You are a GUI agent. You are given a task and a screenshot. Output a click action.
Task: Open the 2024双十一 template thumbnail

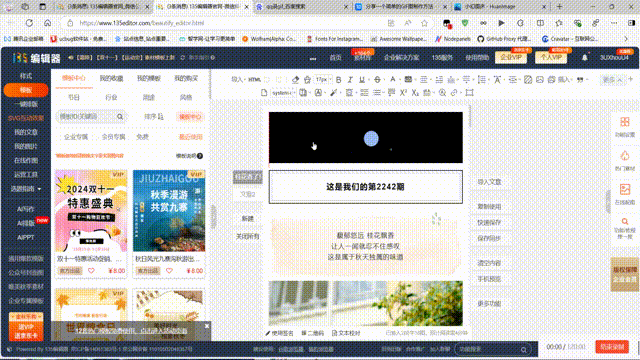[91, 211]
